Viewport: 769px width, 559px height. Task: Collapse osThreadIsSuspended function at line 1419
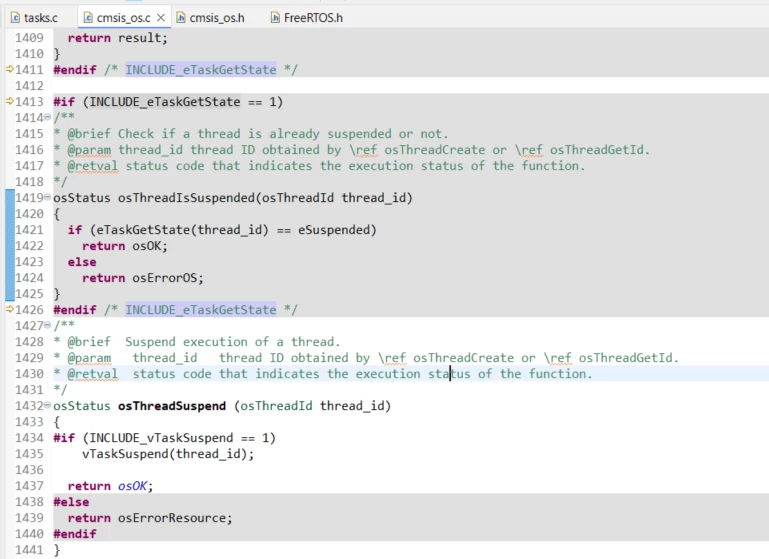coord(48,197)
